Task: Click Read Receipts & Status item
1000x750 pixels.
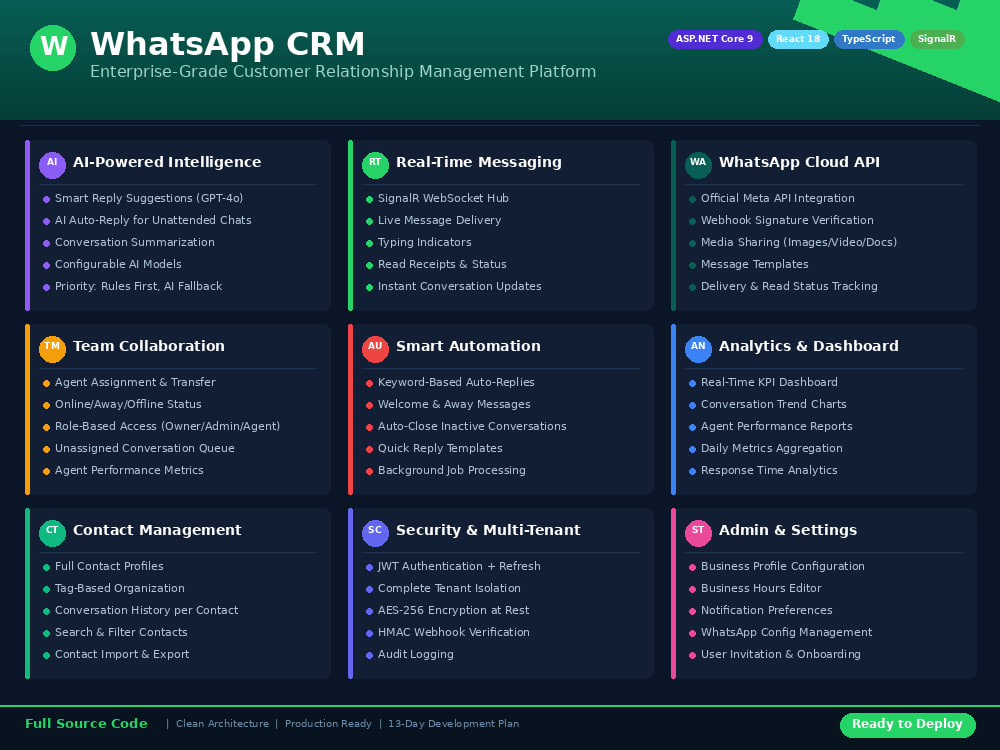Action: click(442, 264)
